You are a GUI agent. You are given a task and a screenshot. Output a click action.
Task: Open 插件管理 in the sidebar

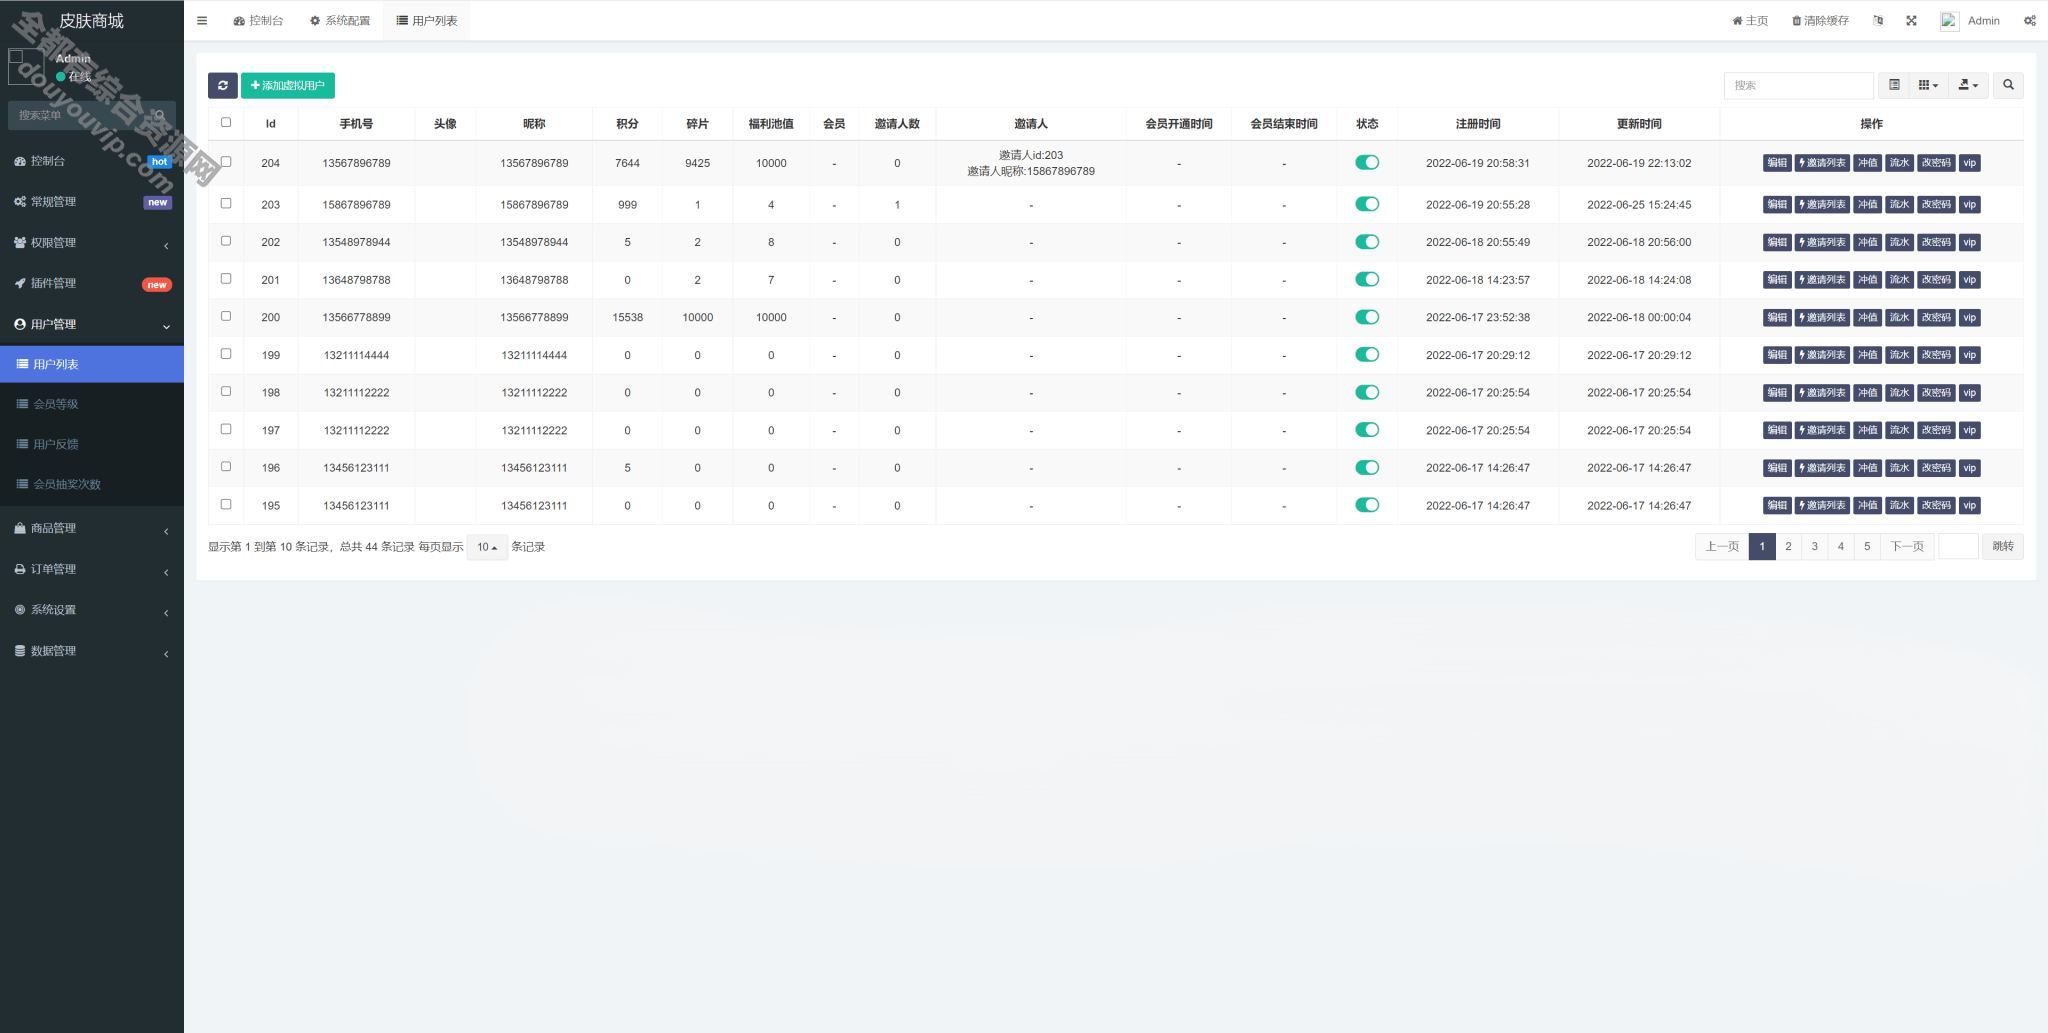(x=92, y=284)
